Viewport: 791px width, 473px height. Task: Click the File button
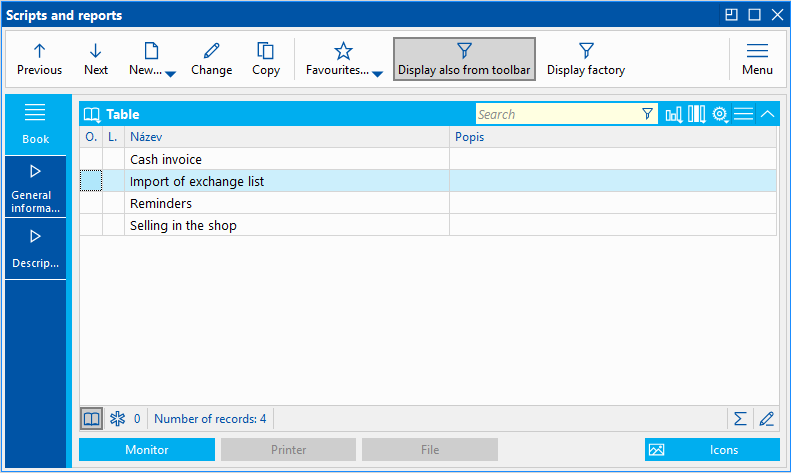coord(430,449)
